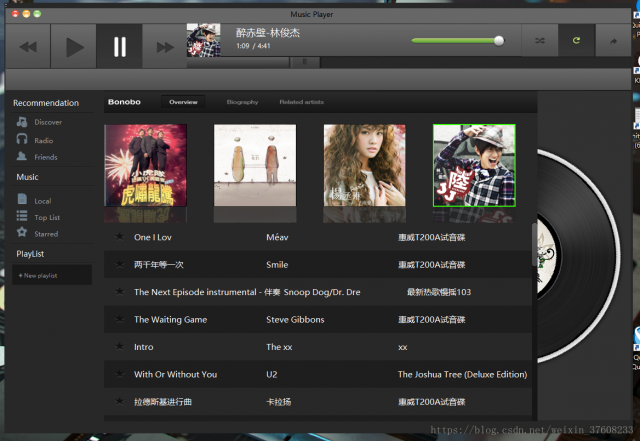The image size is (640, 441).
Task: Click the Bonobo artist heading
Action: (124, 102)
